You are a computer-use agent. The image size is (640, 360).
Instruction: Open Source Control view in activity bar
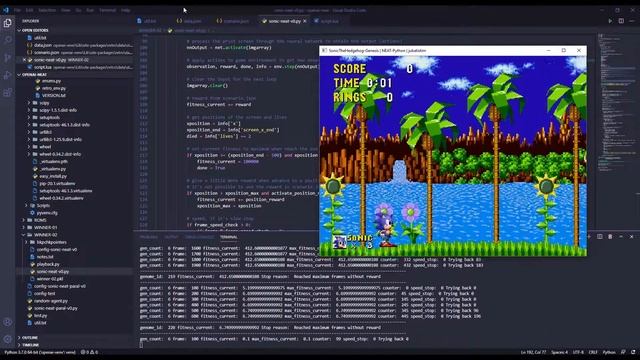(7, 58)
